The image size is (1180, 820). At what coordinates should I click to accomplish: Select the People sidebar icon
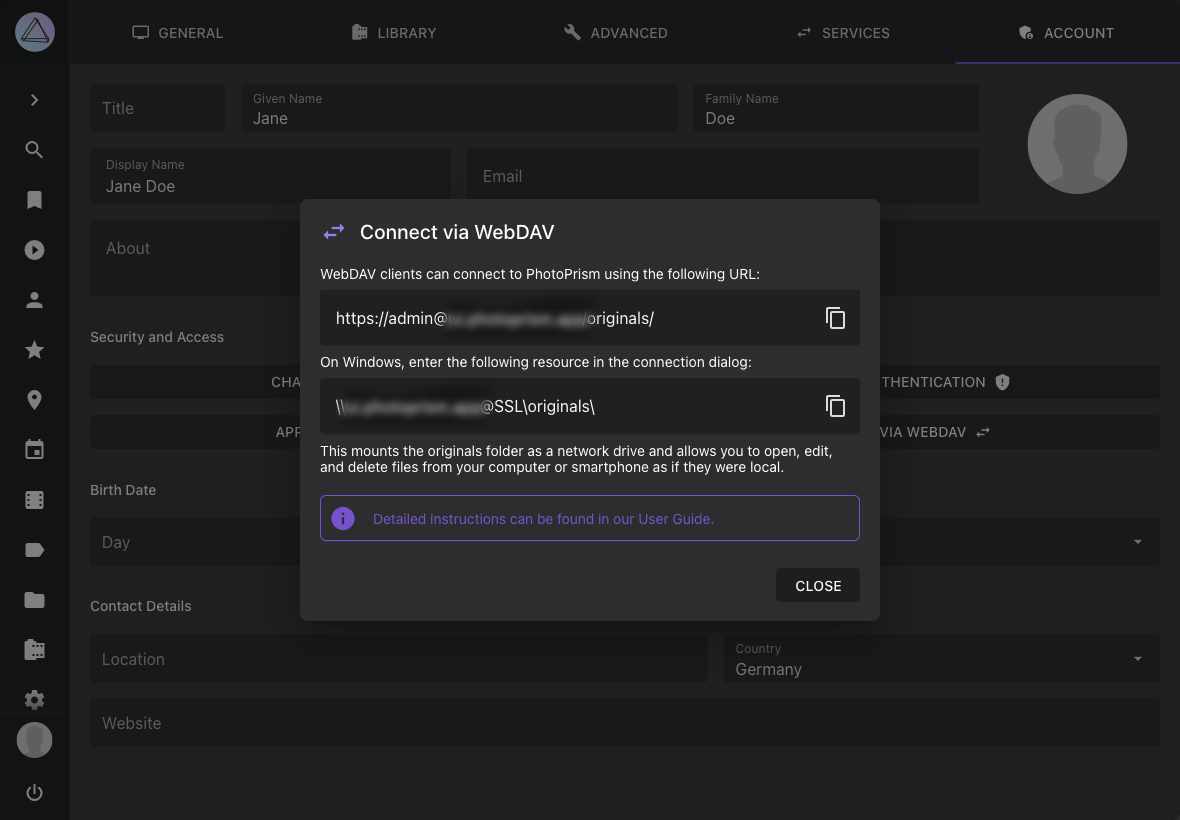click(x=34, y=299)
